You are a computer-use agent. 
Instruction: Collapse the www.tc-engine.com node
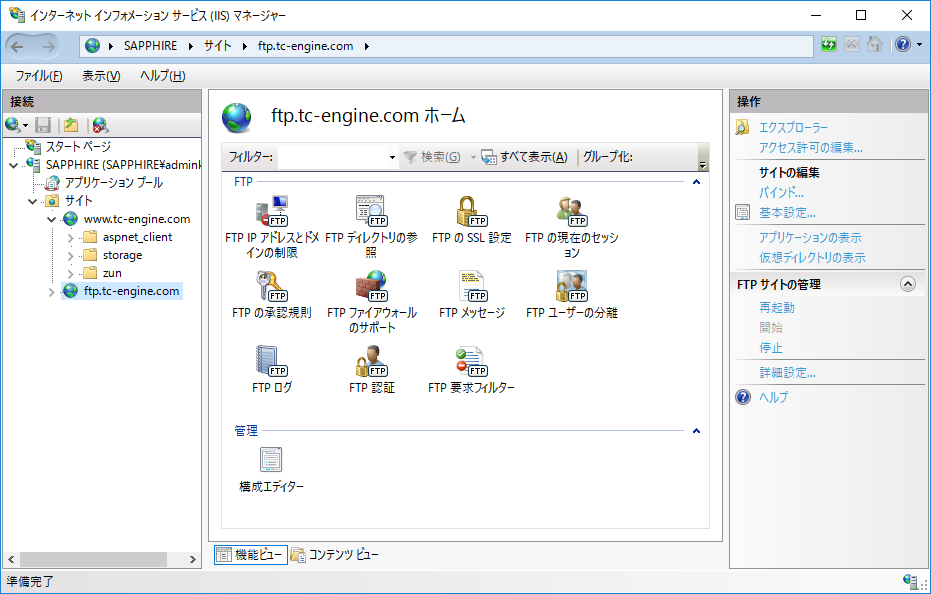[x=52, y=220]
